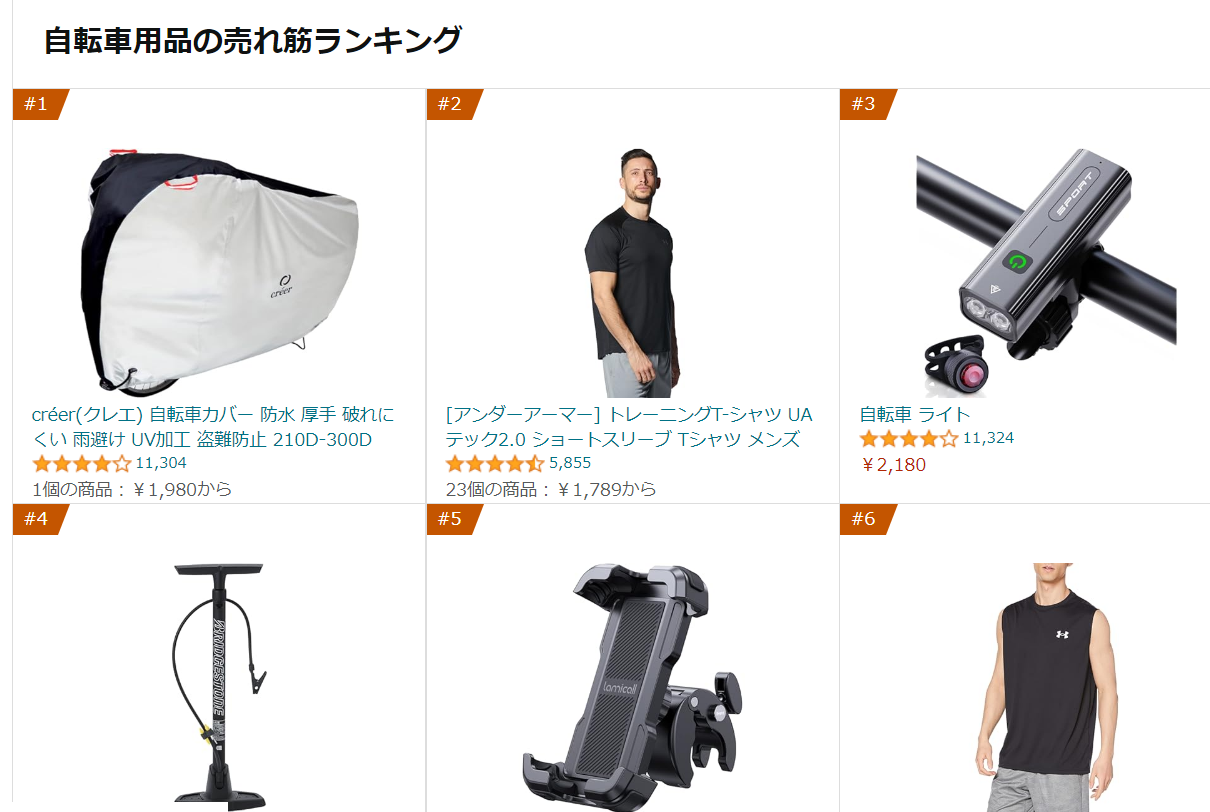Click the #5 rank badge

coord(452,519)
